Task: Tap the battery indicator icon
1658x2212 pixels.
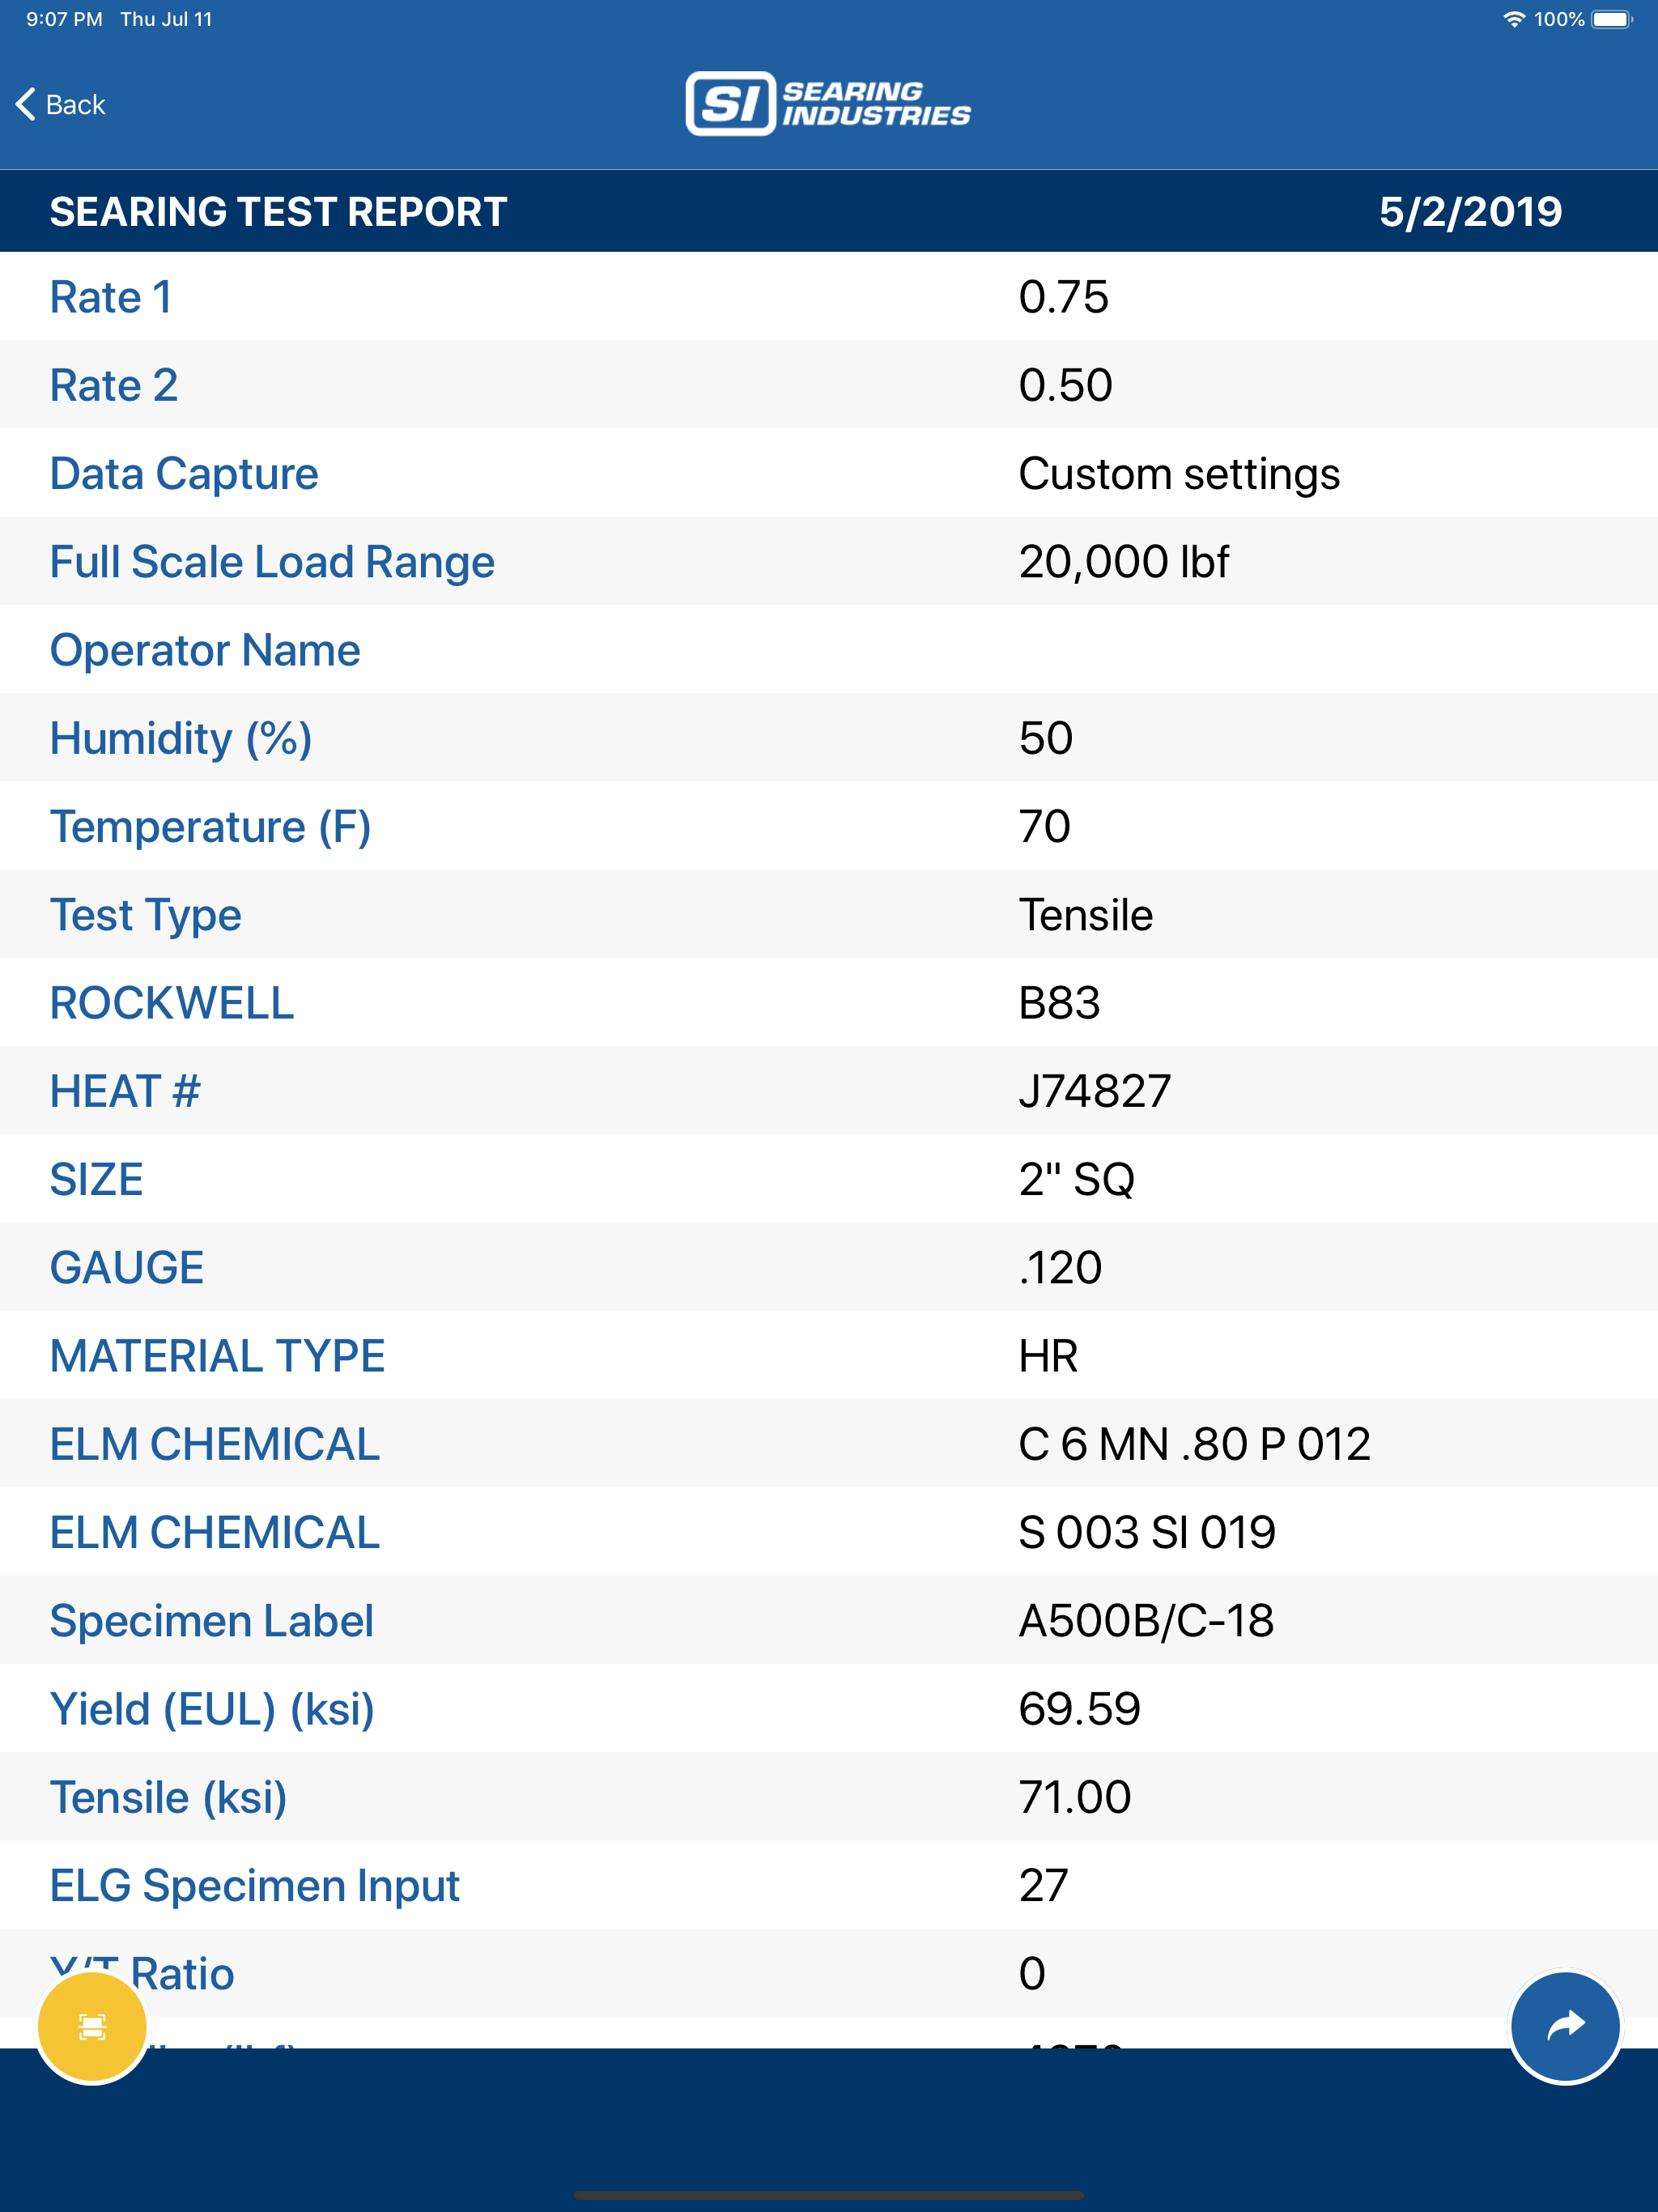Action: (1612, 19)
